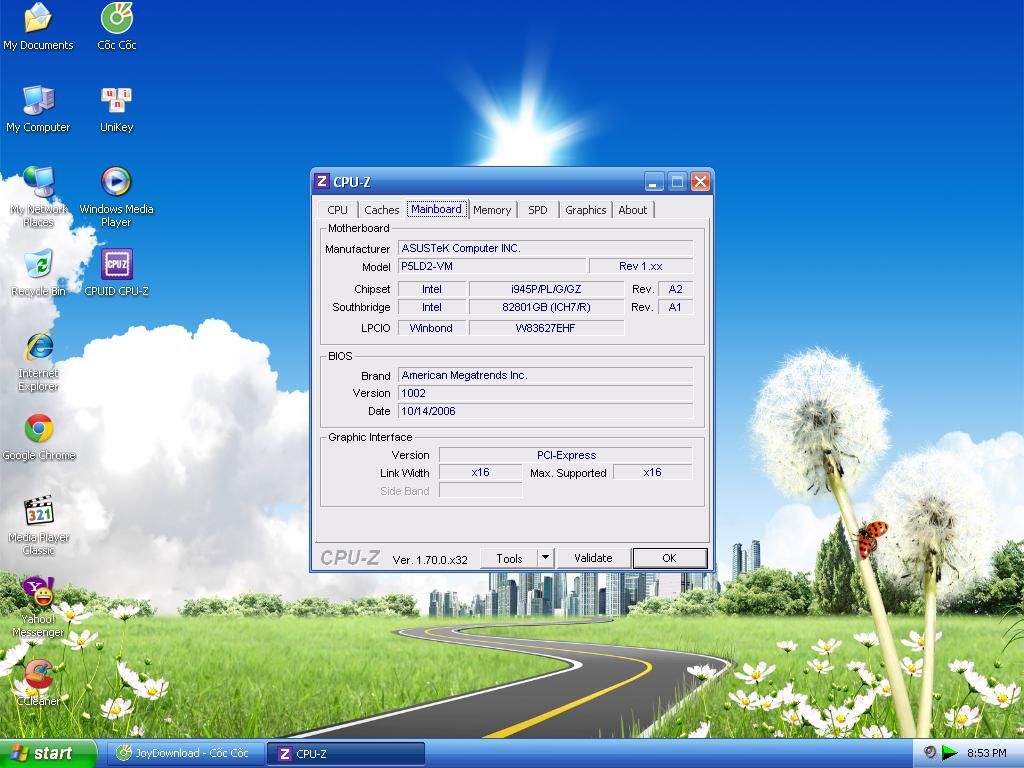
Task: Open the Tools dropdown in CPU-Z
Action: click(545, 558)
